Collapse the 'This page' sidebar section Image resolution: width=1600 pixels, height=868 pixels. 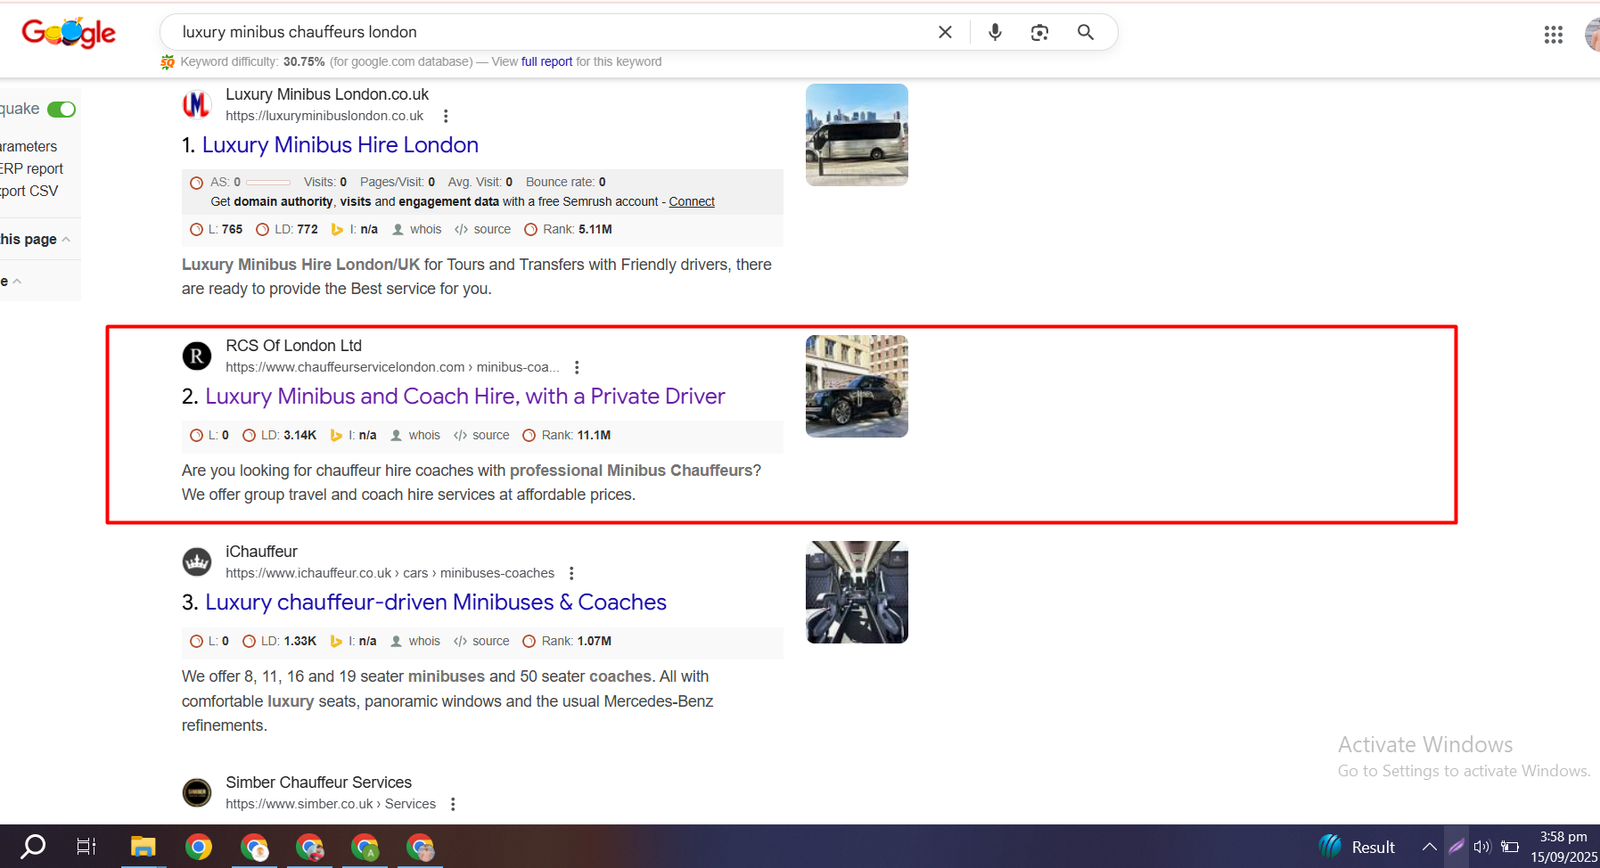pos(66,239)
